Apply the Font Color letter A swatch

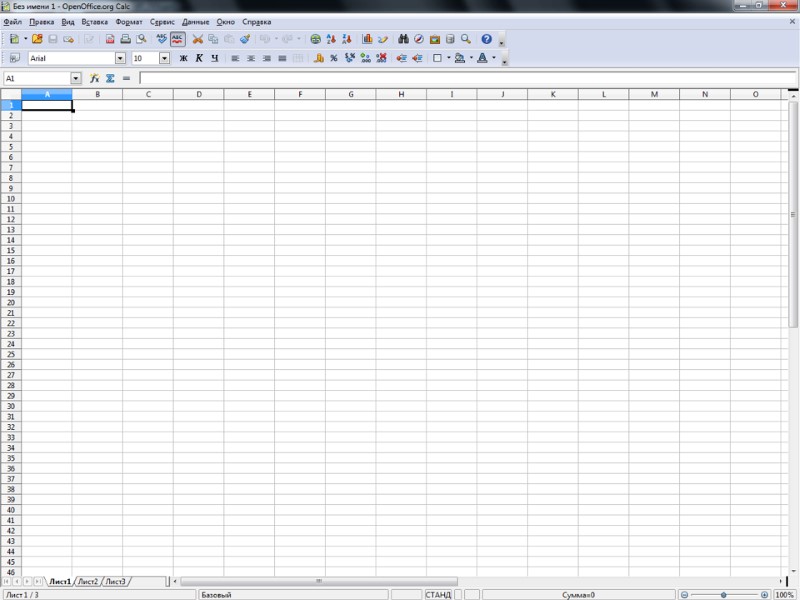click(482, 58)
